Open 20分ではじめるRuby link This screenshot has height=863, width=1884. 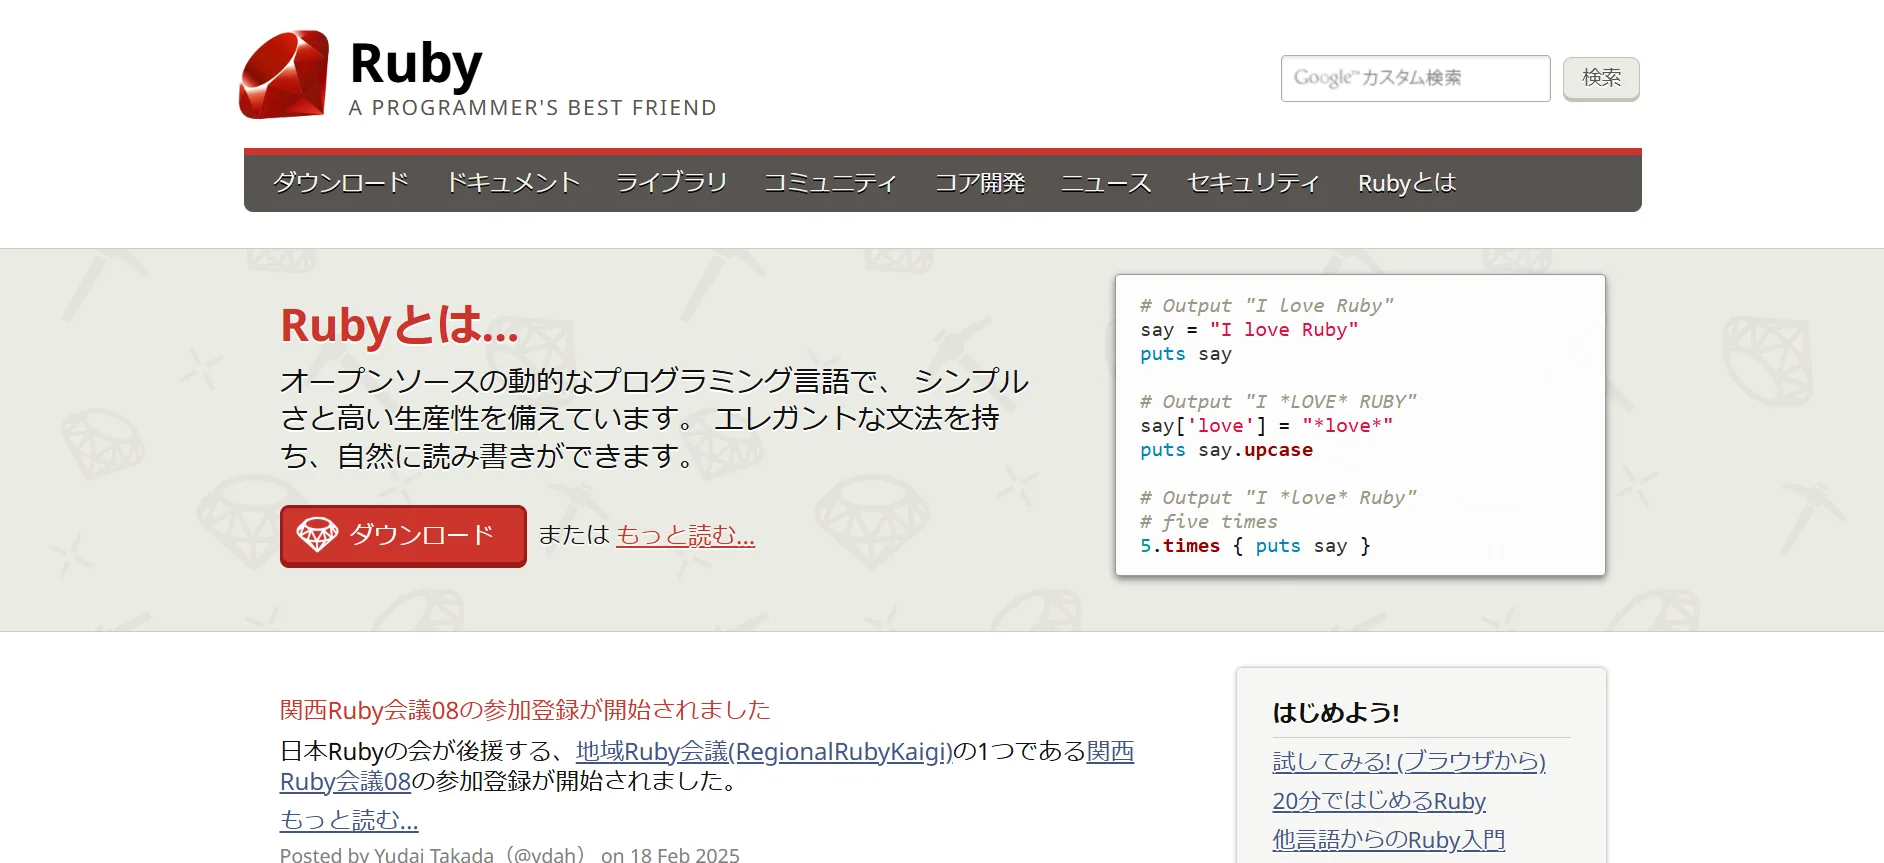pyautogui.click(x=1379, y=801)
